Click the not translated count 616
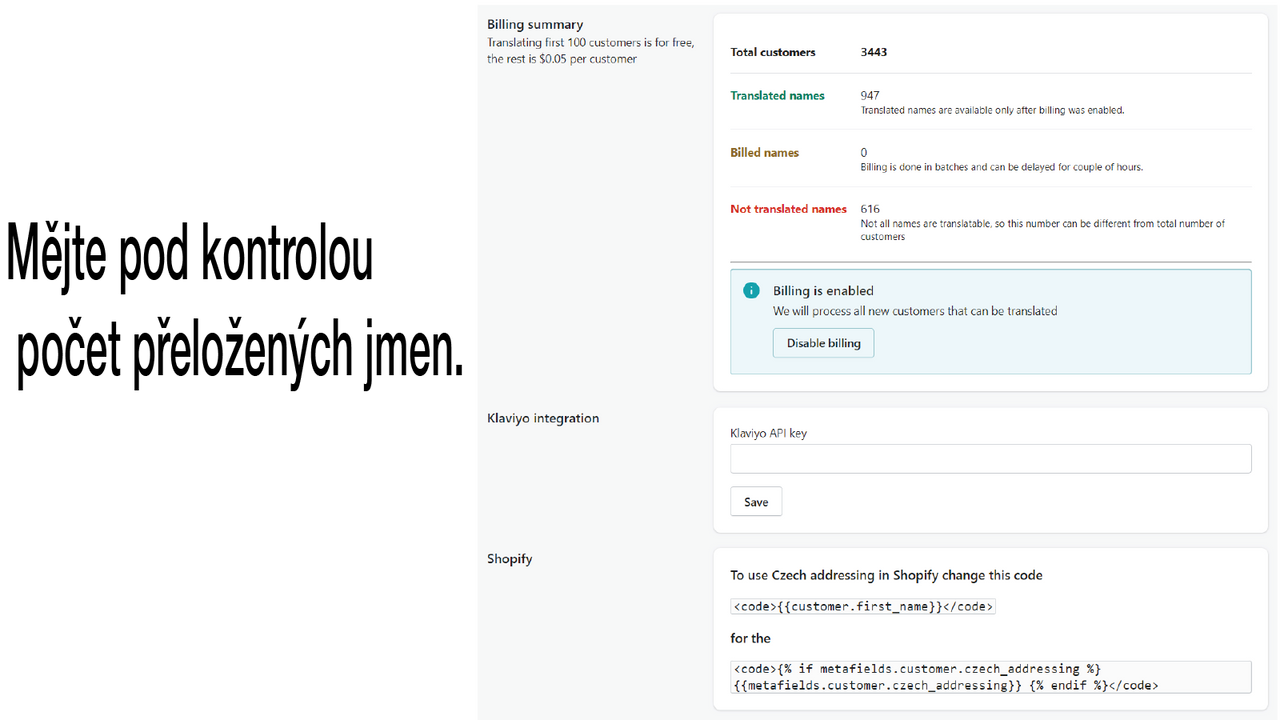 coord(870,209)
